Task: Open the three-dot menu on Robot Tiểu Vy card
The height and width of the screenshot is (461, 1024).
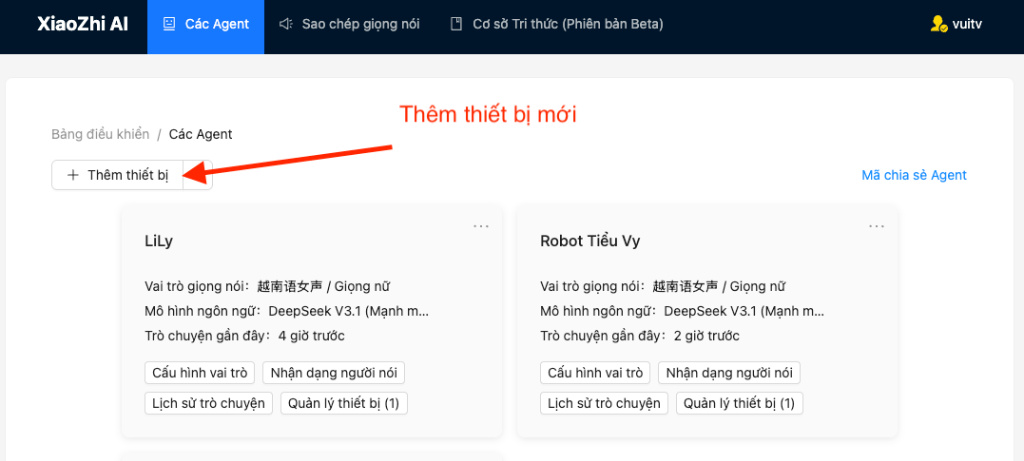Action: [877, 226]
